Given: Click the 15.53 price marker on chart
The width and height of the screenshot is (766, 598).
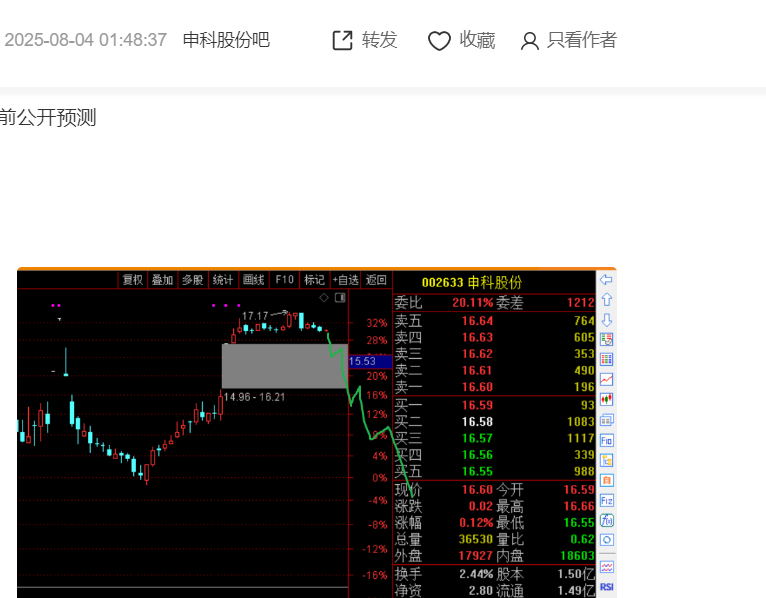Looking at the screenshot, I should click(370, 362).
